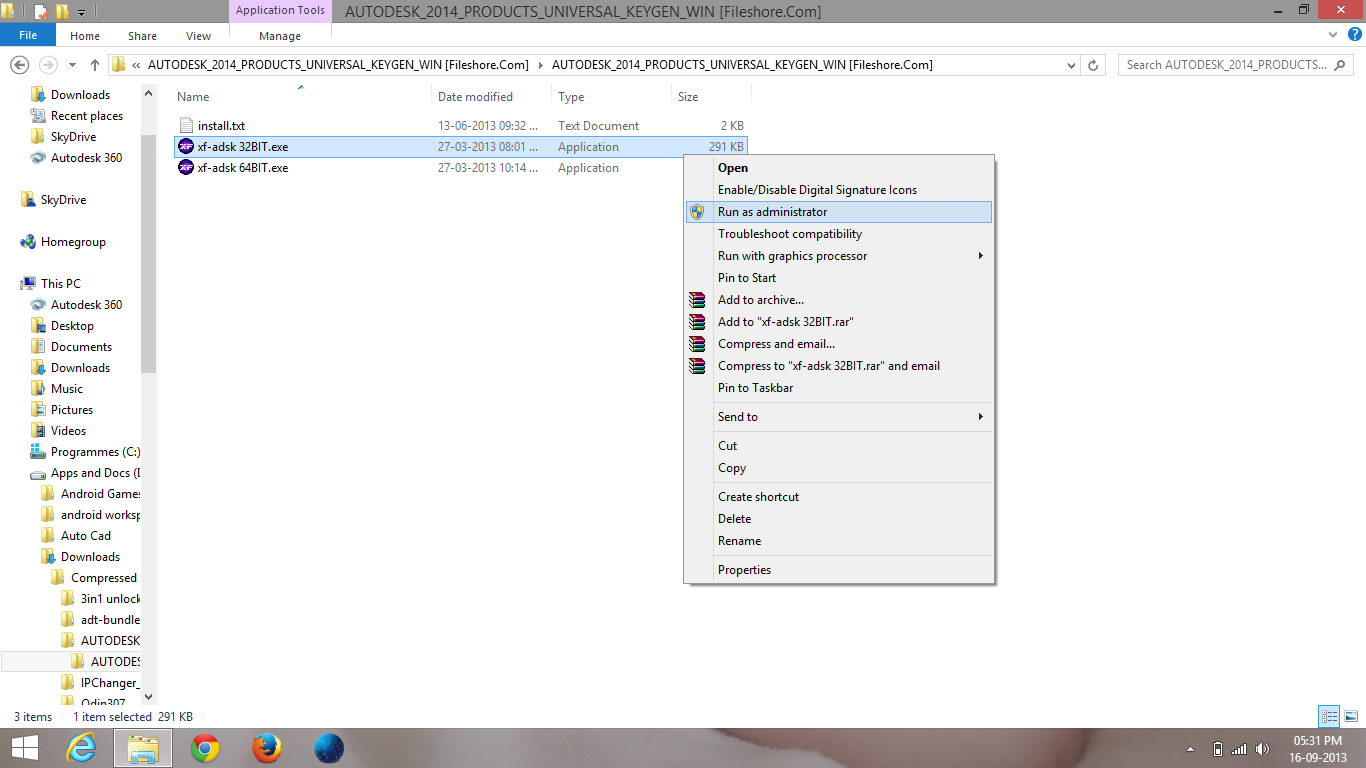The image size is (1366, 768).
Task: Open the Customize Quick Access Toolbar dropdown
Action: 81,12
